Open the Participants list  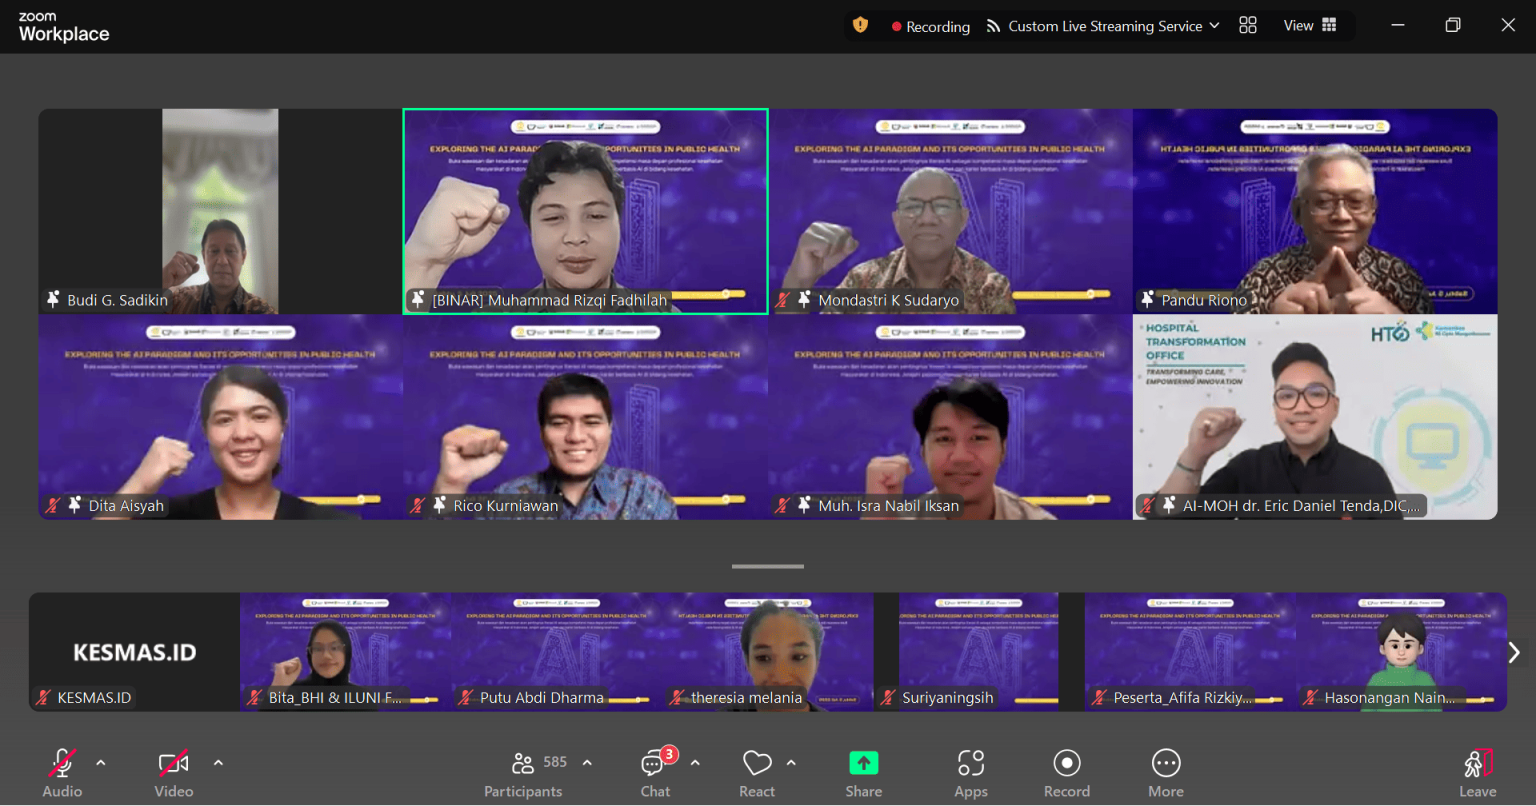tap(523, 764)
